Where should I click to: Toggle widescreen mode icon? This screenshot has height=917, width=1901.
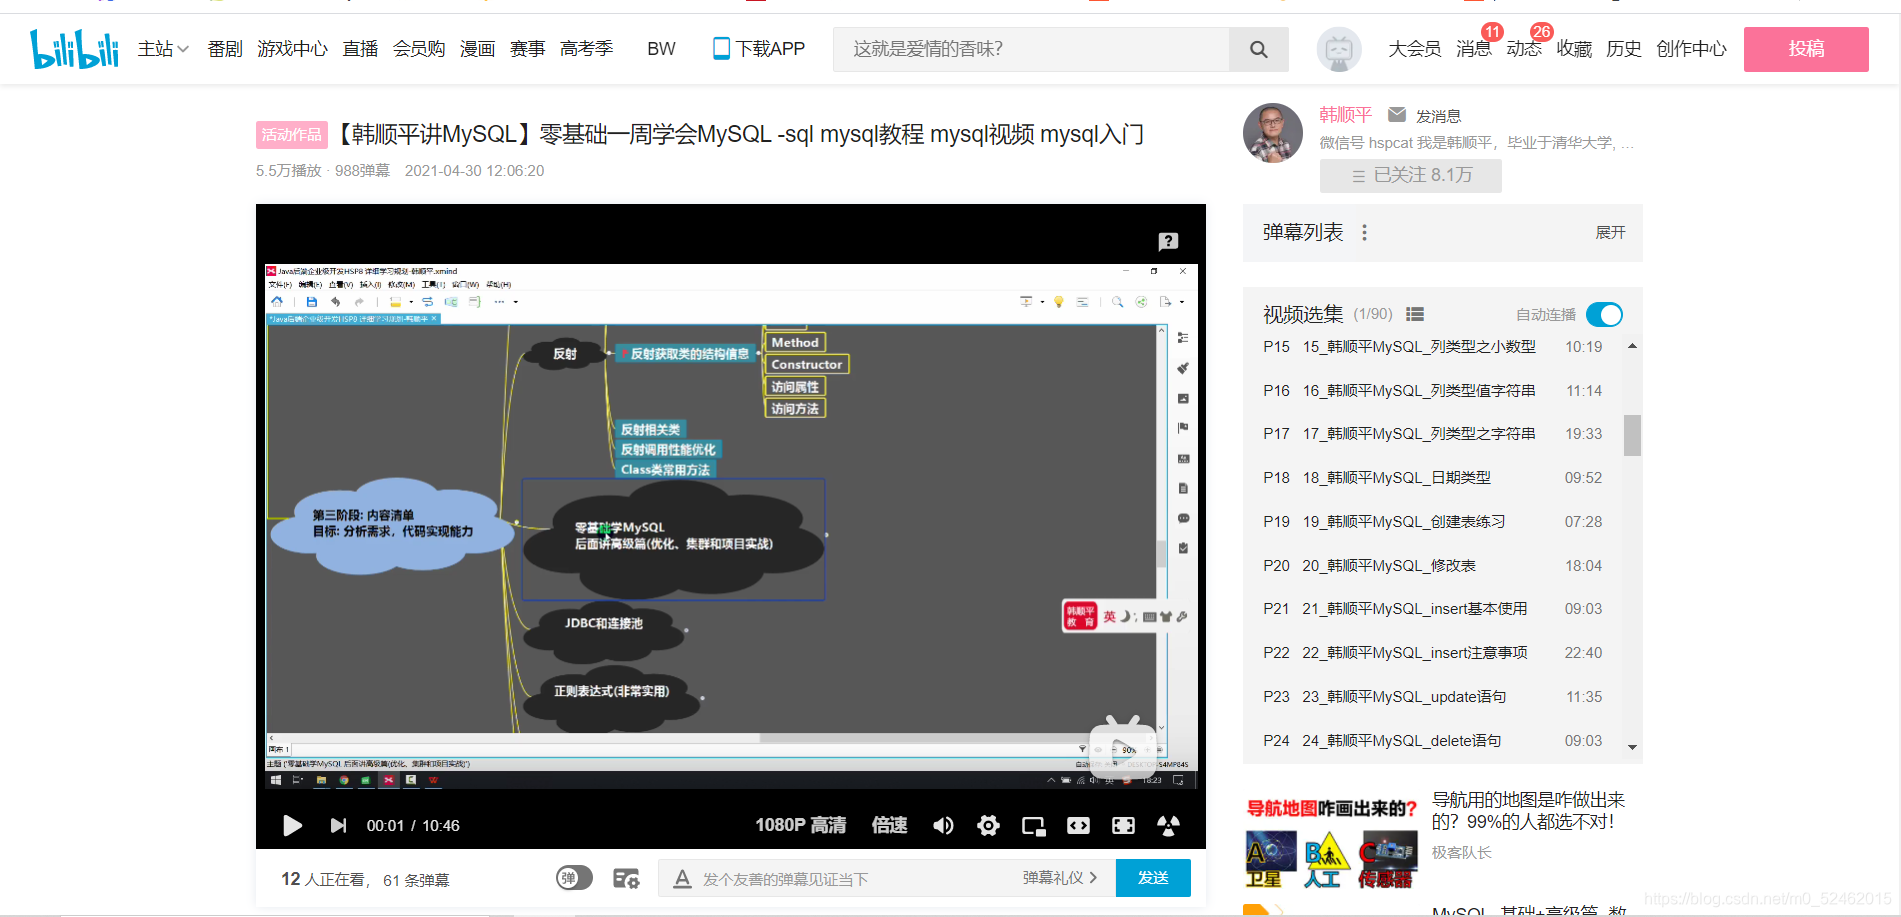(x=1078, y=825)
